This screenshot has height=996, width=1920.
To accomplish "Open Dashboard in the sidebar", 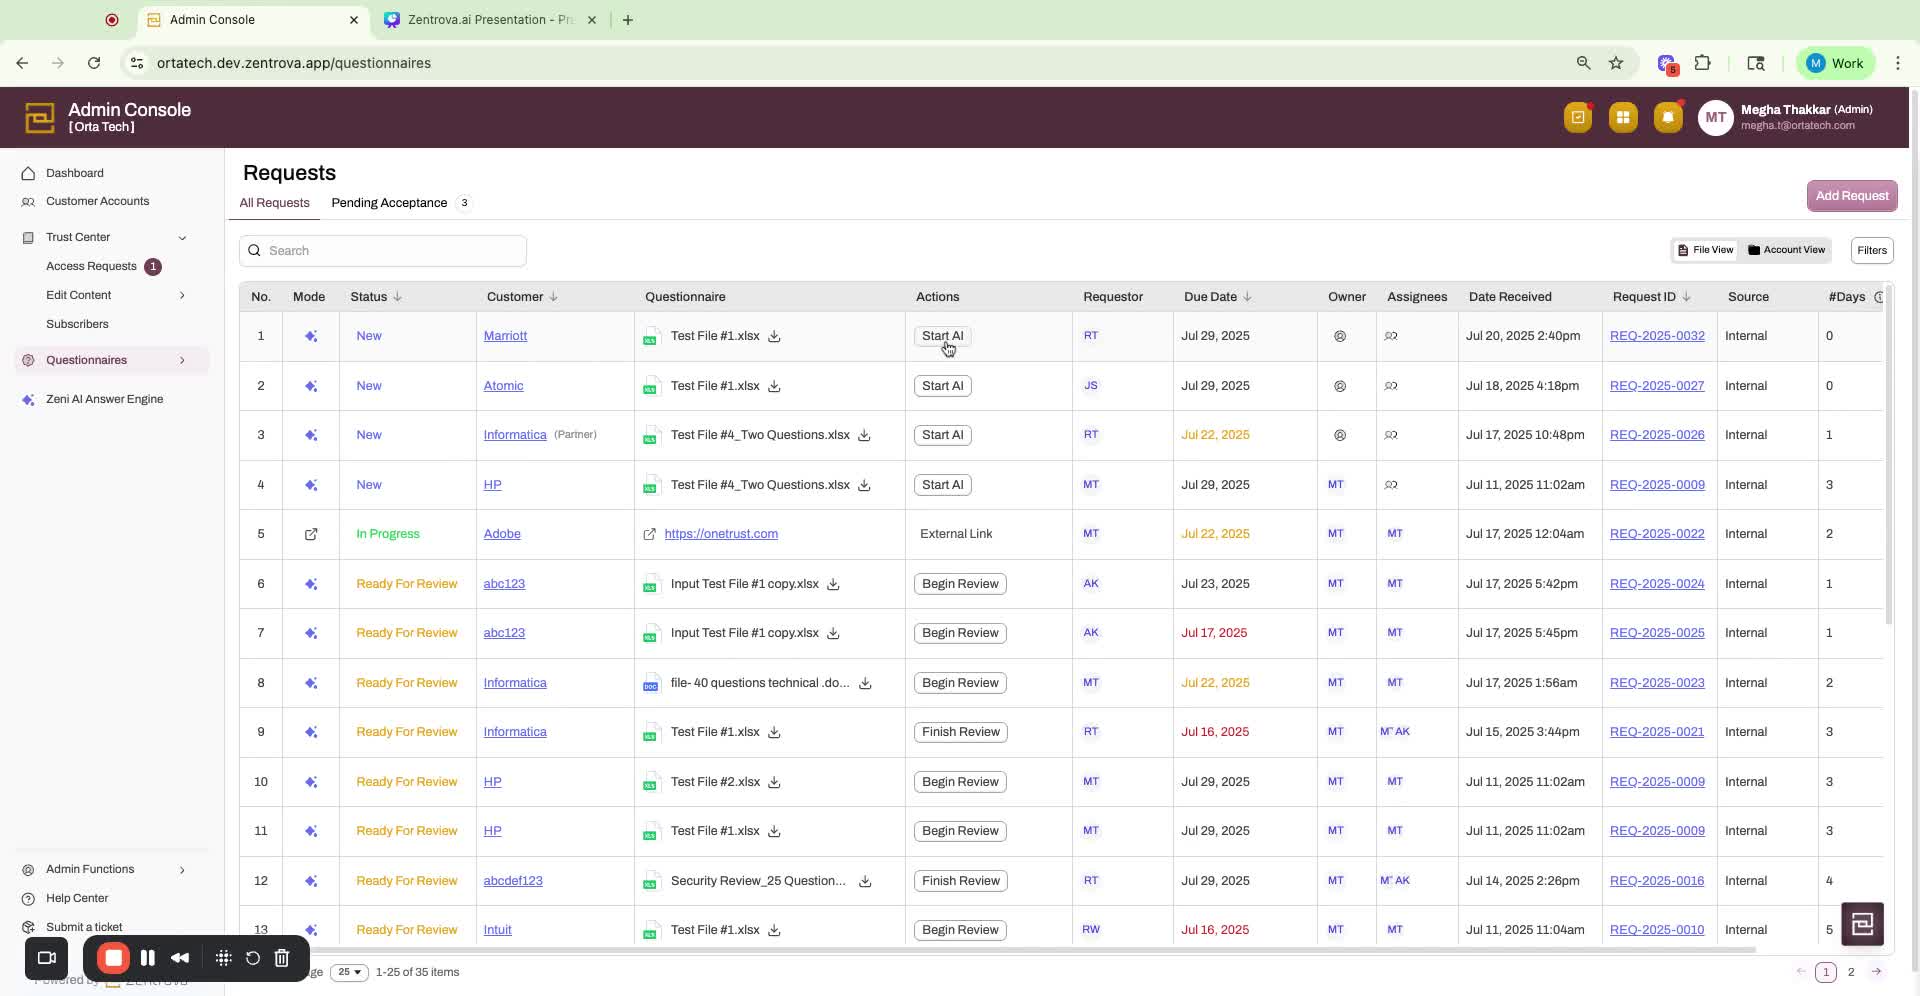I will (x=75, y=173).
